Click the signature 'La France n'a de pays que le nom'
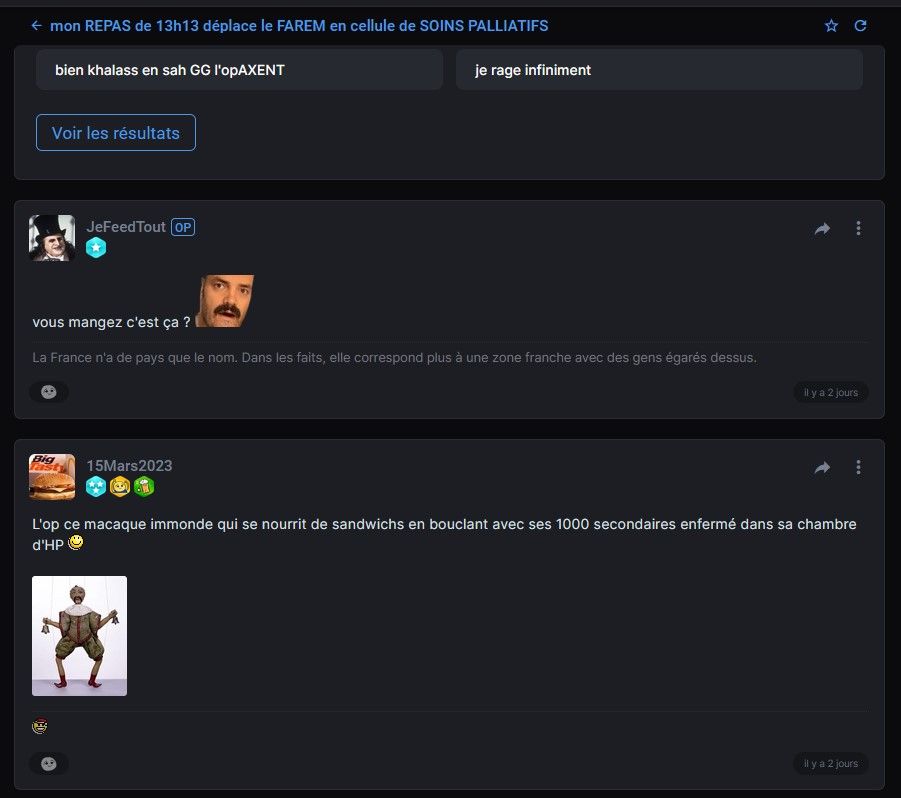901x798 pixels. click(x=394, y=357)
